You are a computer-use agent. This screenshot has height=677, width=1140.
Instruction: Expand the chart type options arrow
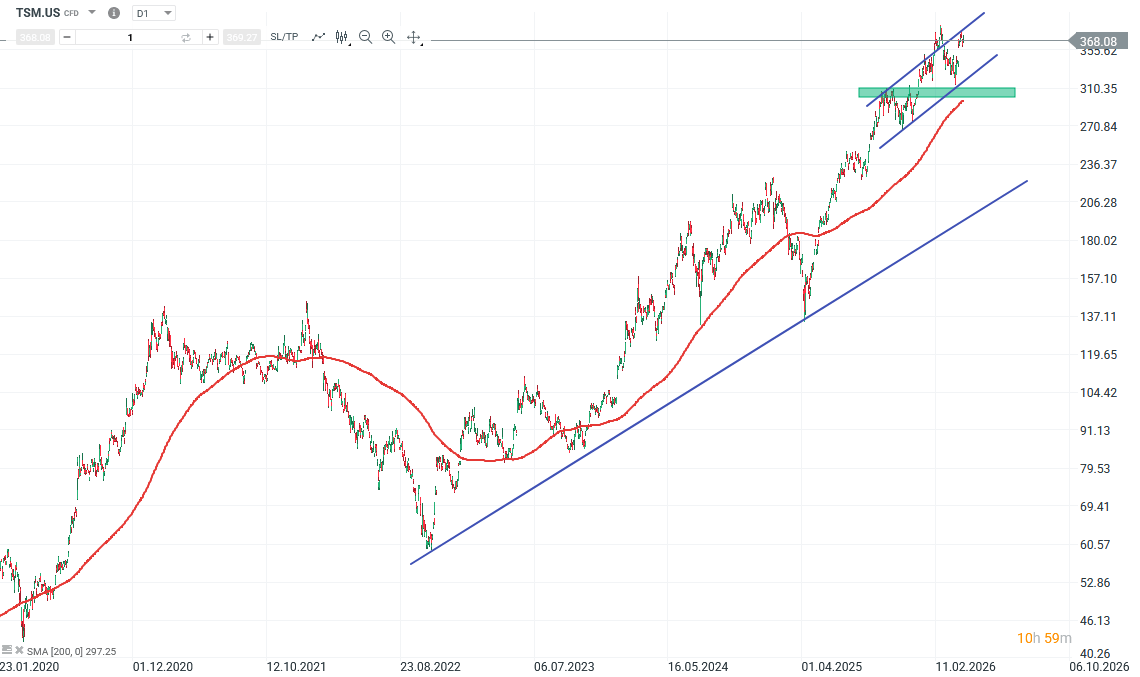[347, 43]
